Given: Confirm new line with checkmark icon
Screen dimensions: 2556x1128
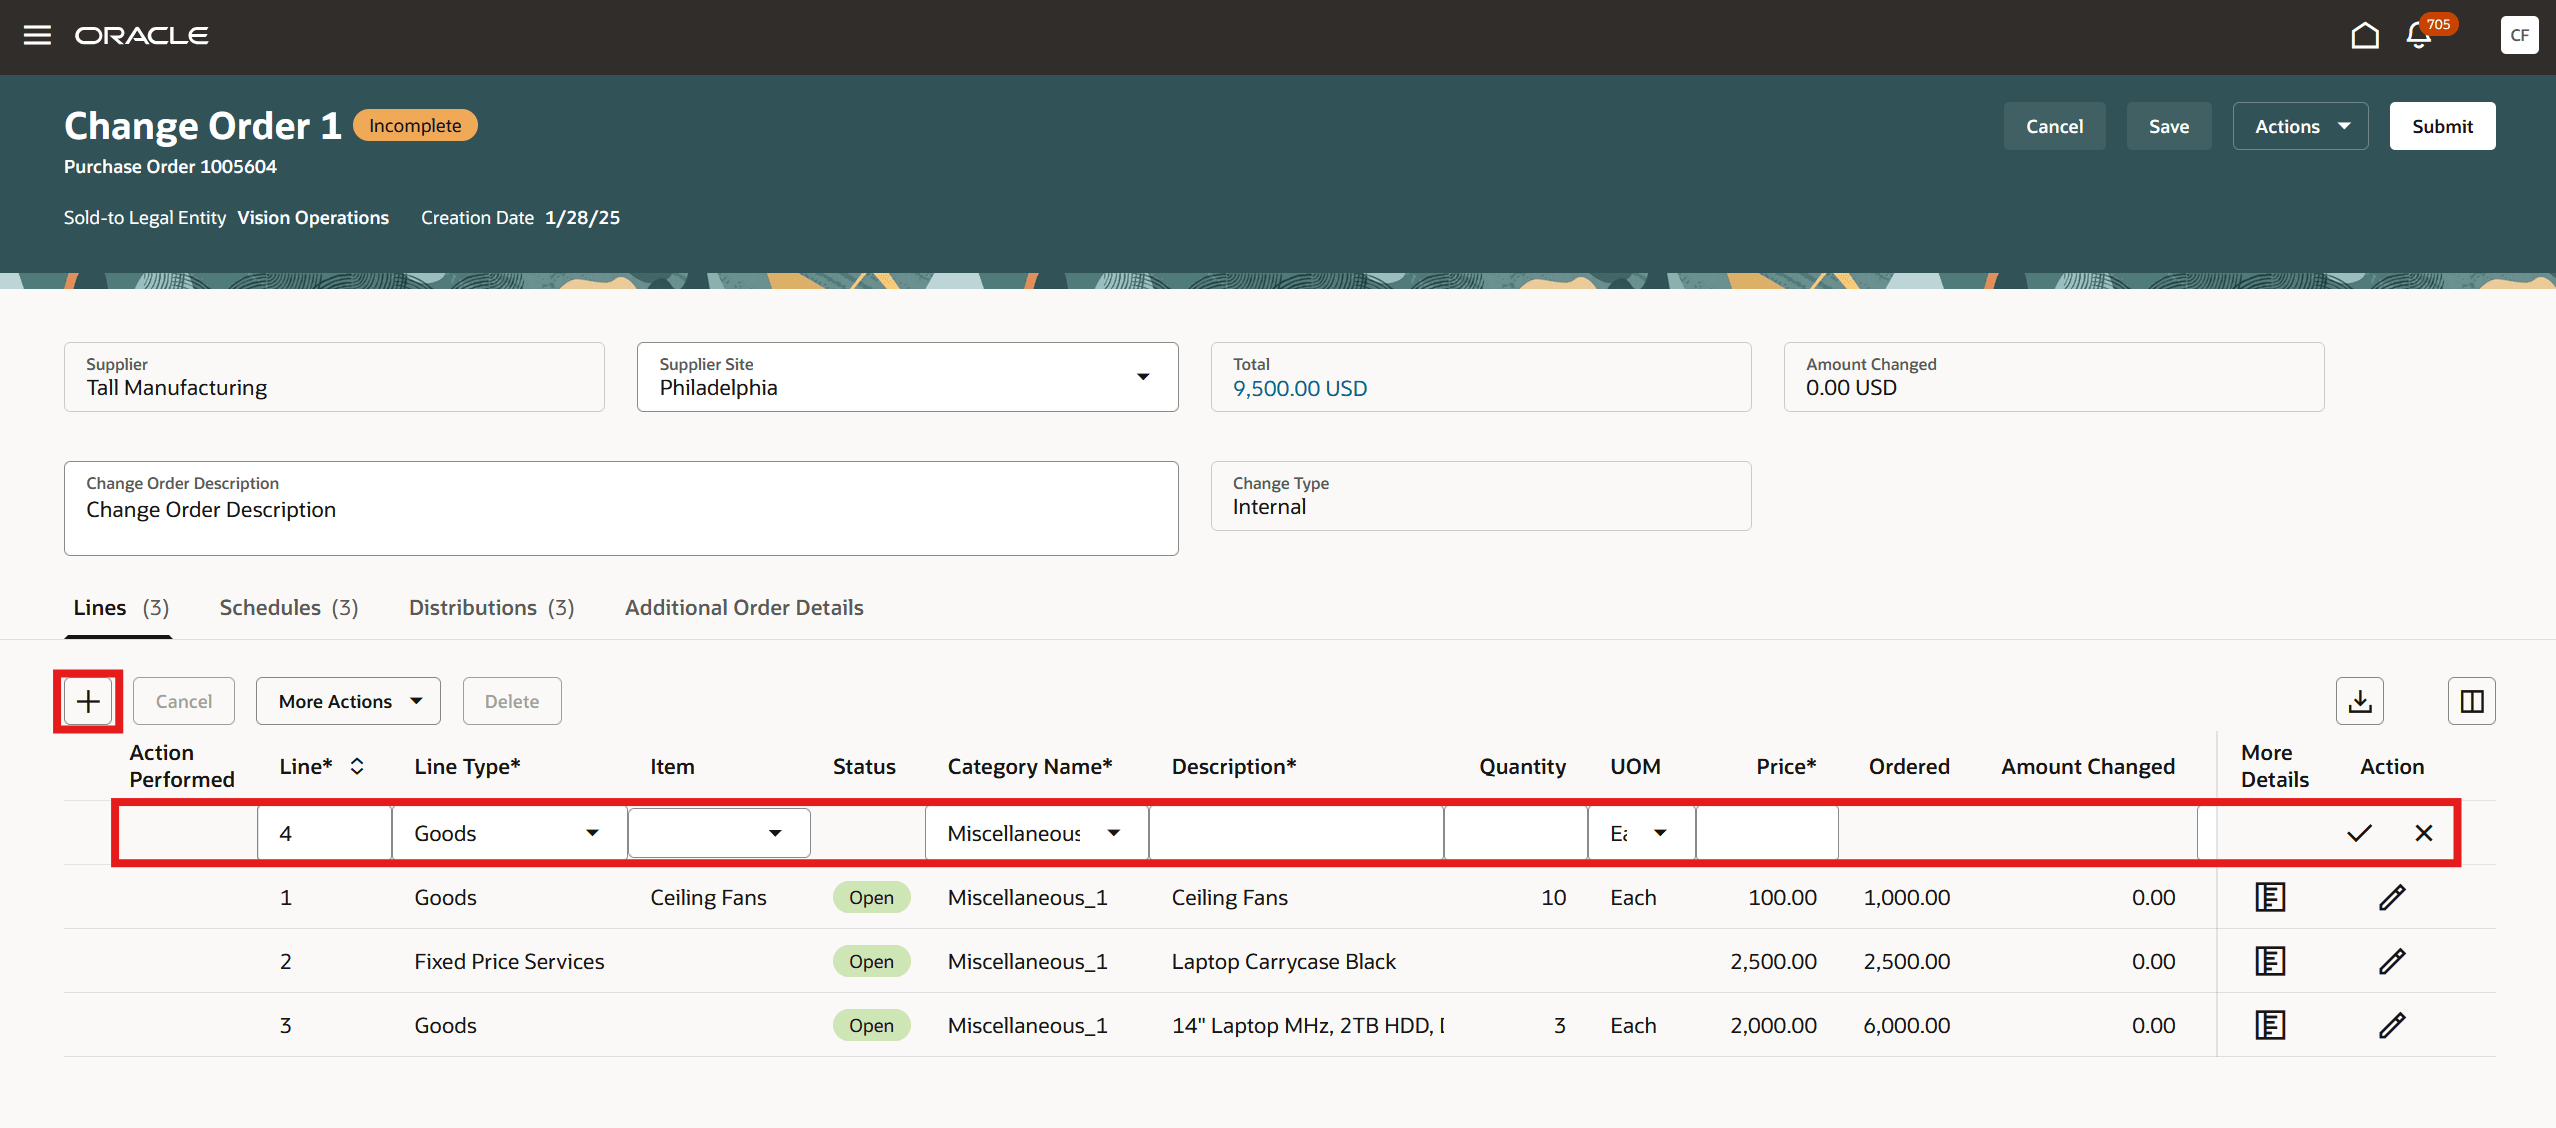Looking at the screenshot, I should pyautogui.click(x=2359, y=833).
